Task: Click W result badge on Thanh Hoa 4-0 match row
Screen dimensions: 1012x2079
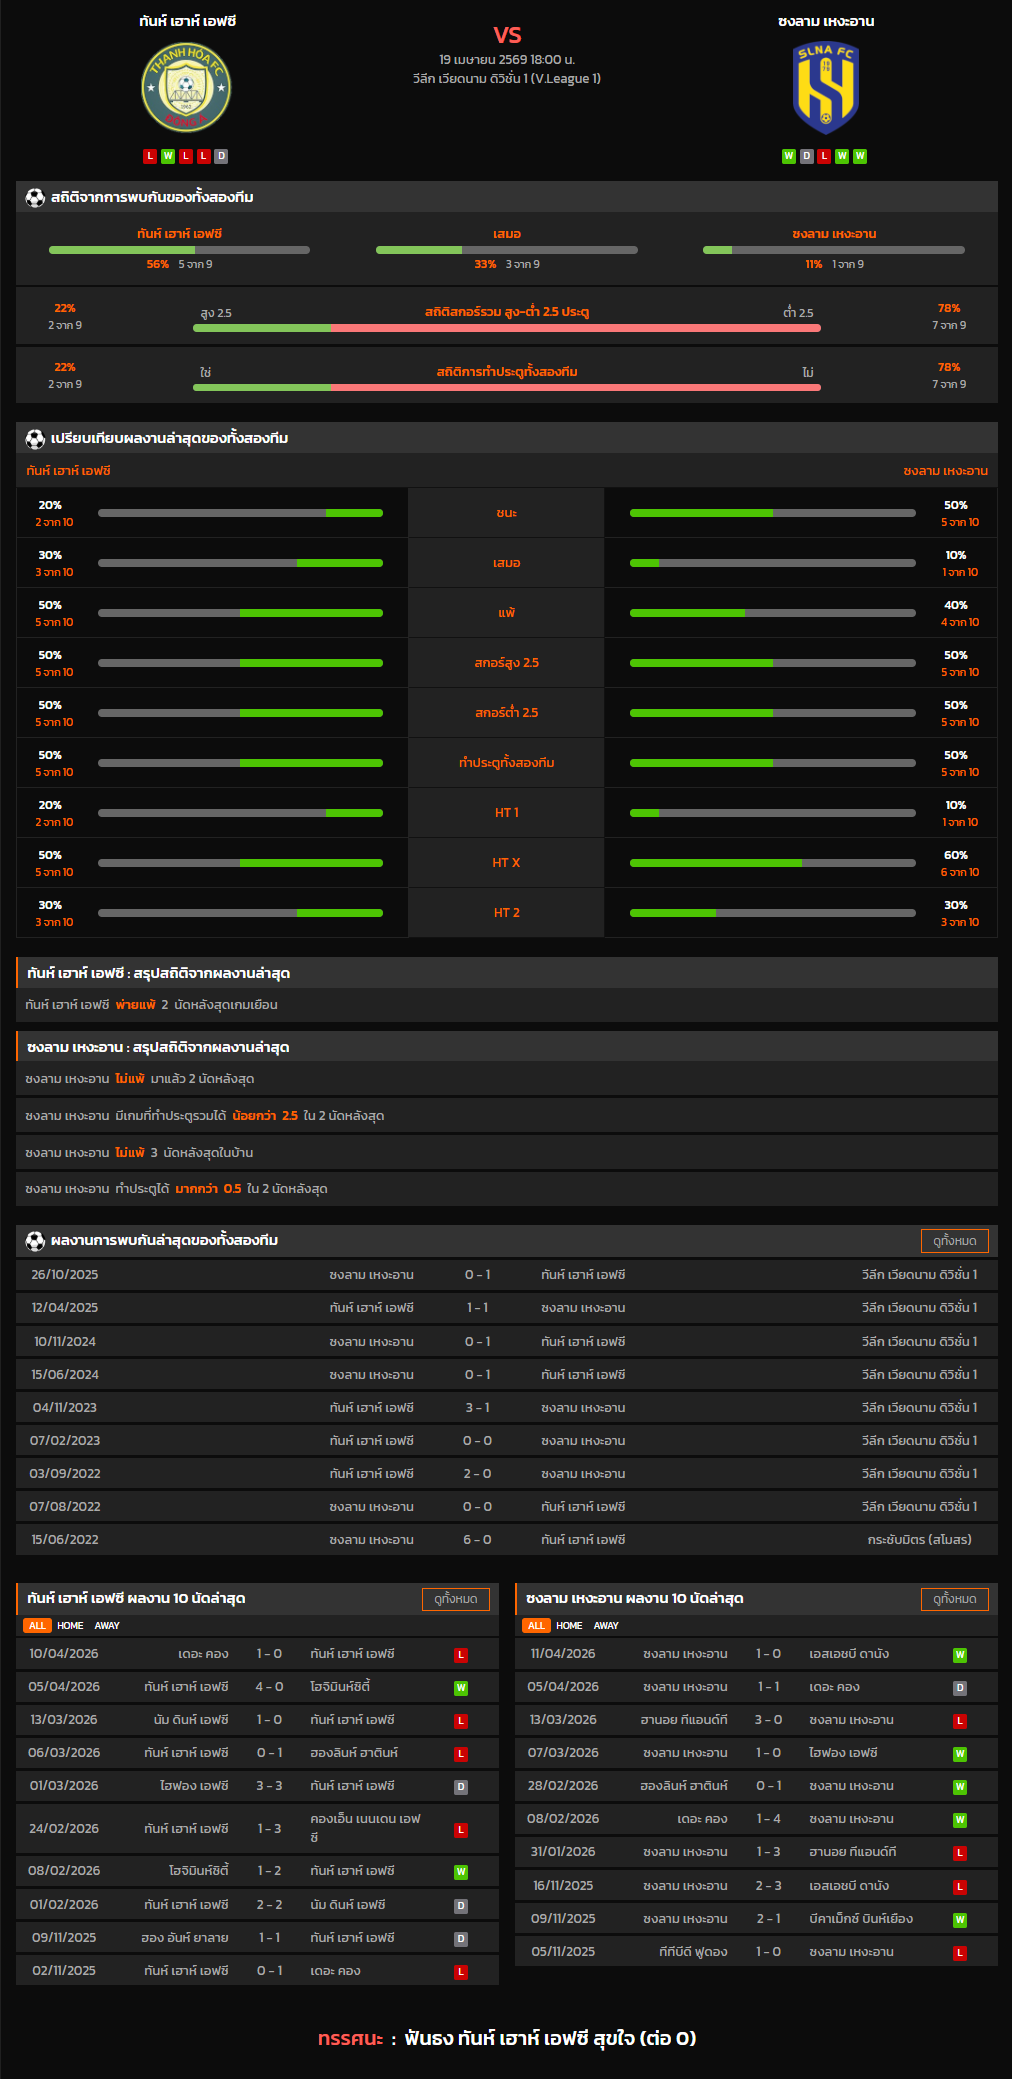Action: 461,1688
